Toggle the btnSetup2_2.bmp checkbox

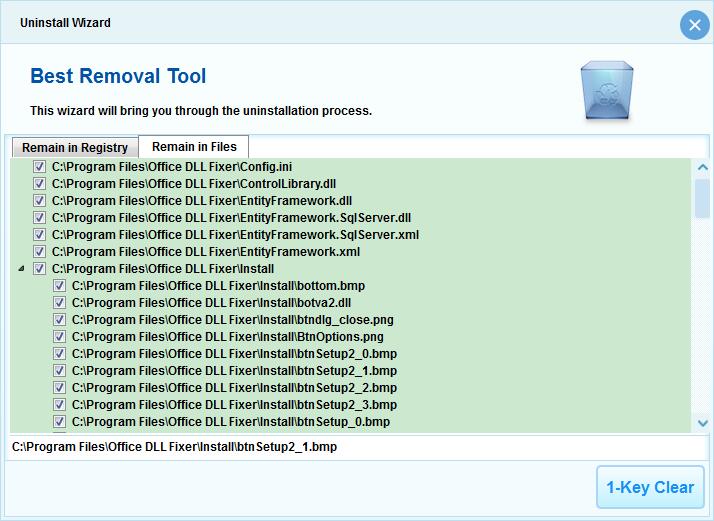[x=59, y=388]
